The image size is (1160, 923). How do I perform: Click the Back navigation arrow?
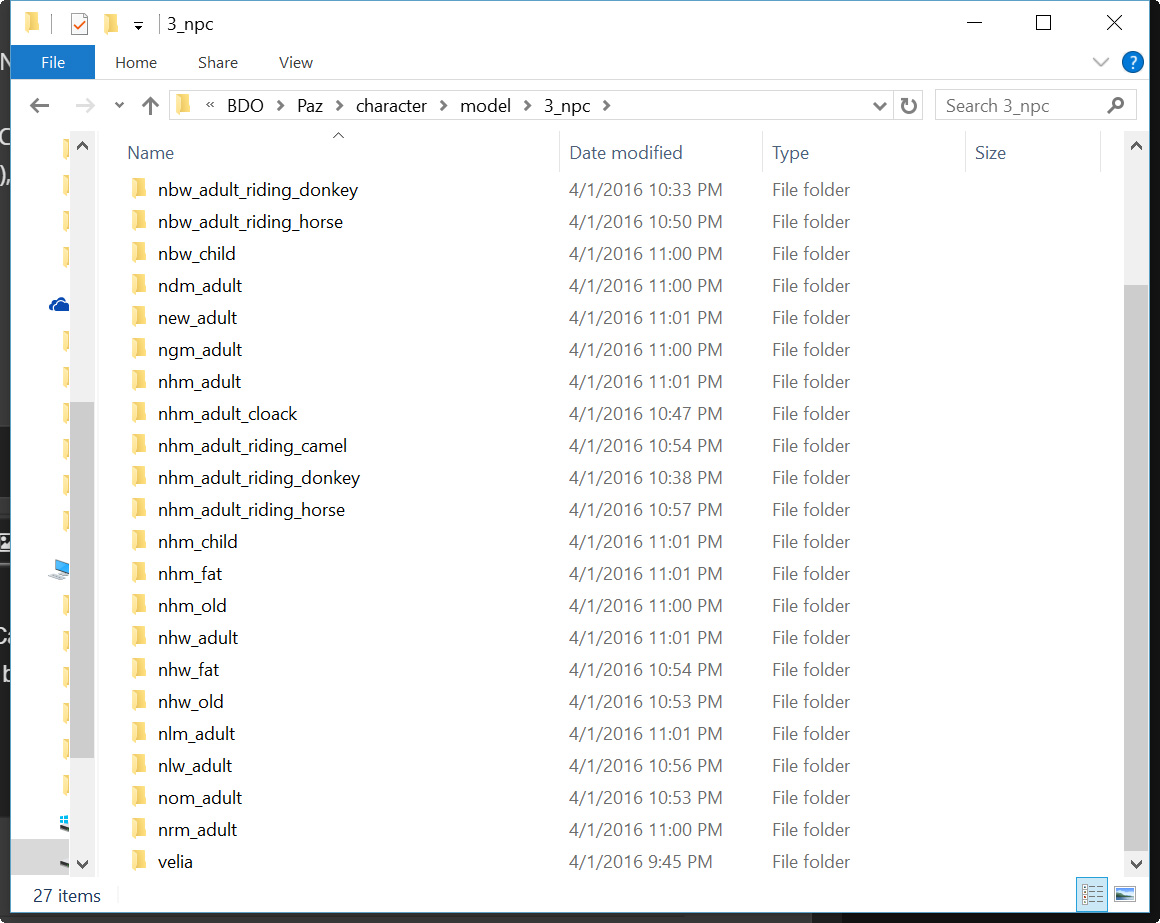tap(40, 106)
